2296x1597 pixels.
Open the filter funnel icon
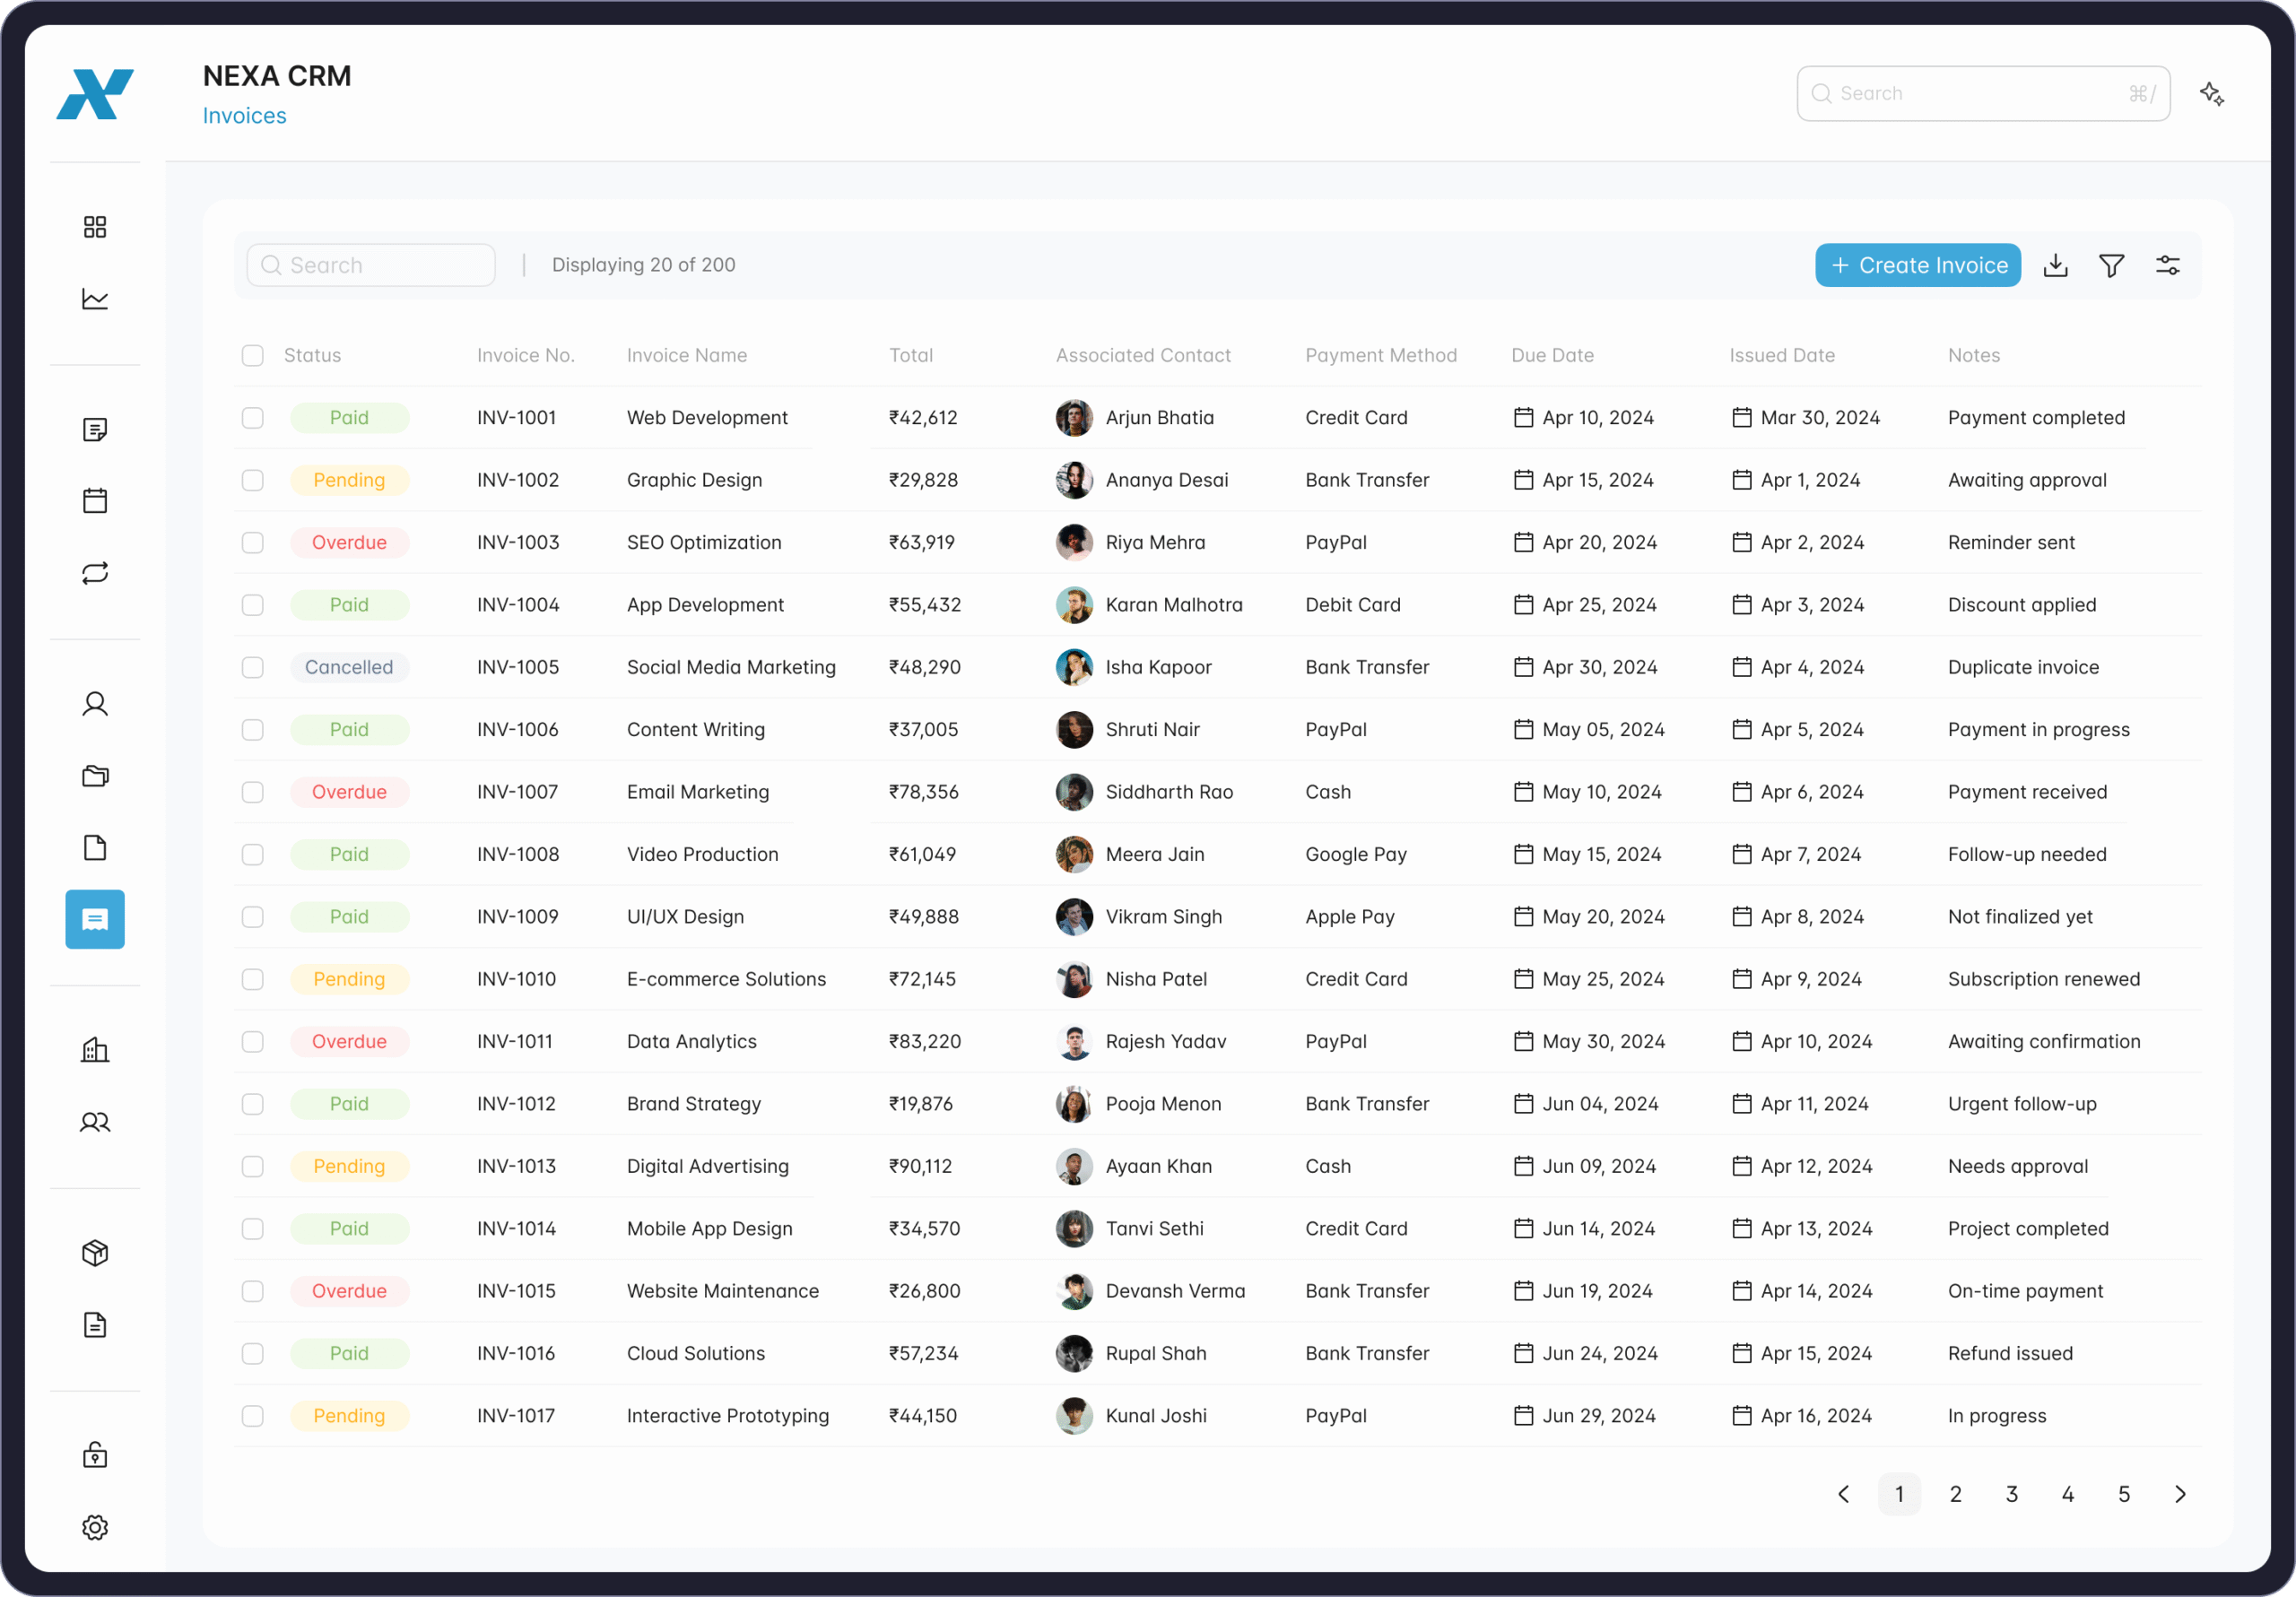click(x=2111, y=265)
